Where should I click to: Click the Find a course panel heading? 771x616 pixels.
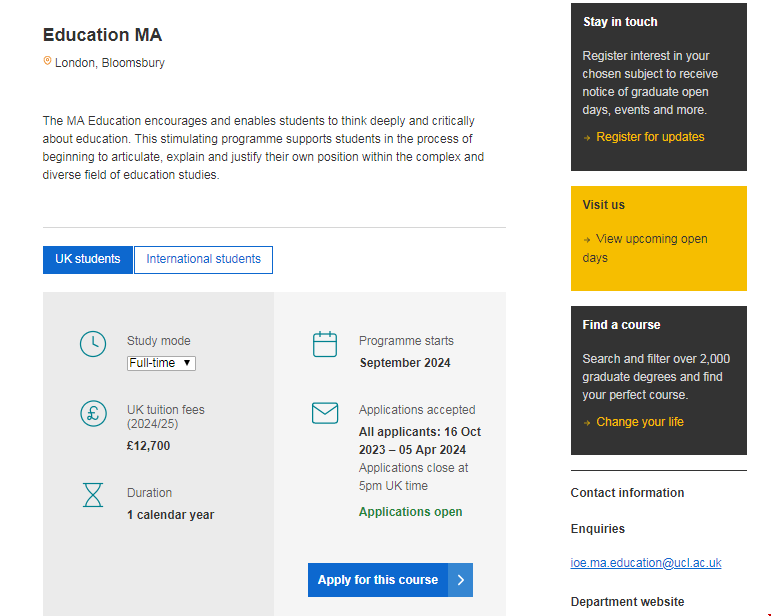point(621,325)
